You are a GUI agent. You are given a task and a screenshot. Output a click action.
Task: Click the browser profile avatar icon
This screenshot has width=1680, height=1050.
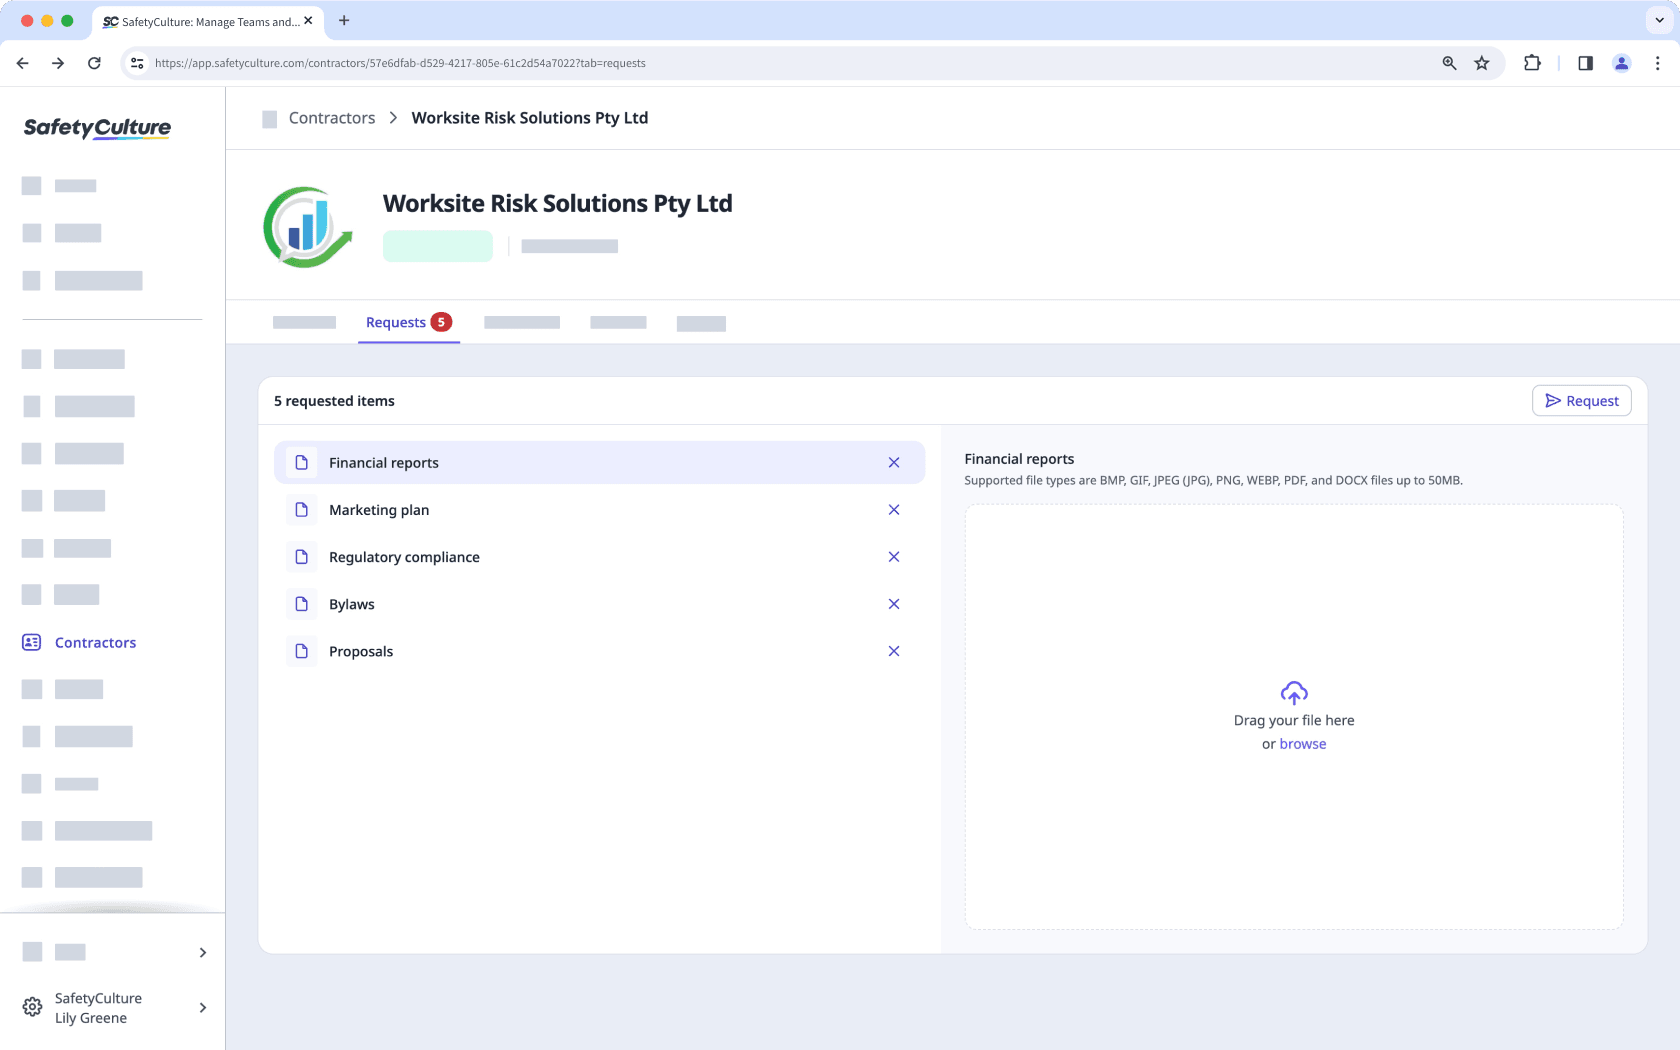click(x=1621, y=62)
